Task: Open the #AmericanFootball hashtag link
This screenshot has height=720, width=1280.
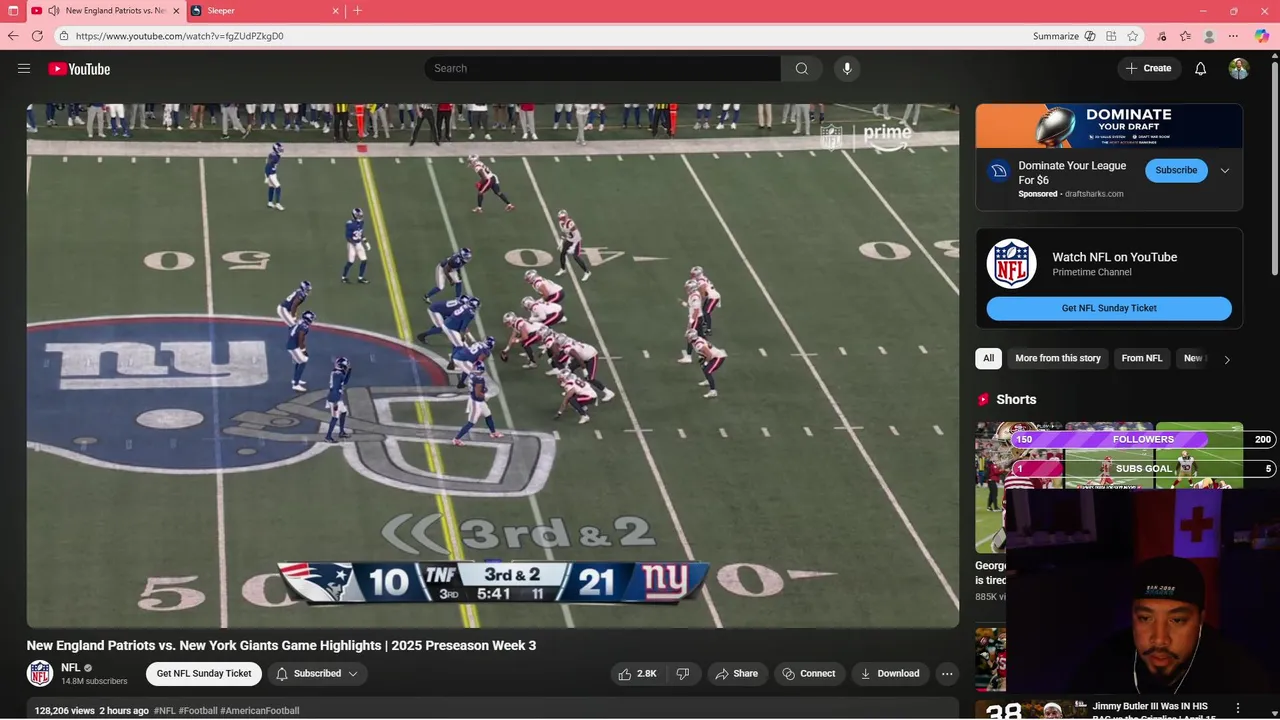Action: tap(260, 711)
